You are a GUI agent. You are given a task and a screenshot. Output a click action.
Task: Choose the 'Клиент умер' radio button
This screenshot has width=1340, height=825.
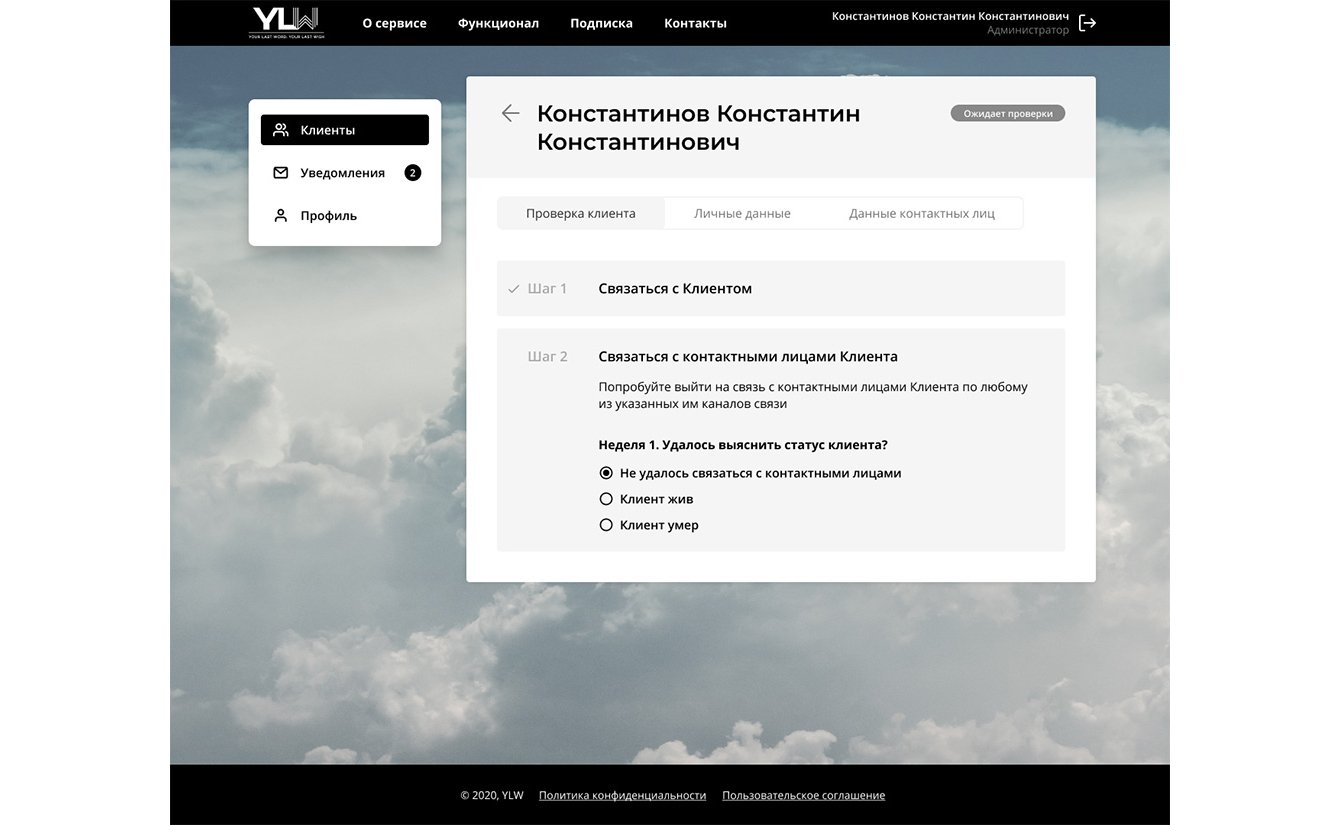coord(606,525)
